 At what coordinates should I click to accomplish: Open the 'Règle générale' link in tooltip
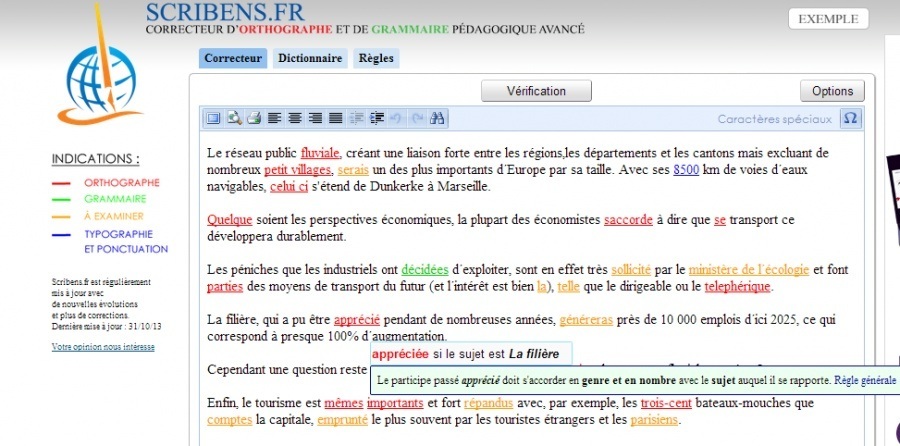click(x=865, y=381)
